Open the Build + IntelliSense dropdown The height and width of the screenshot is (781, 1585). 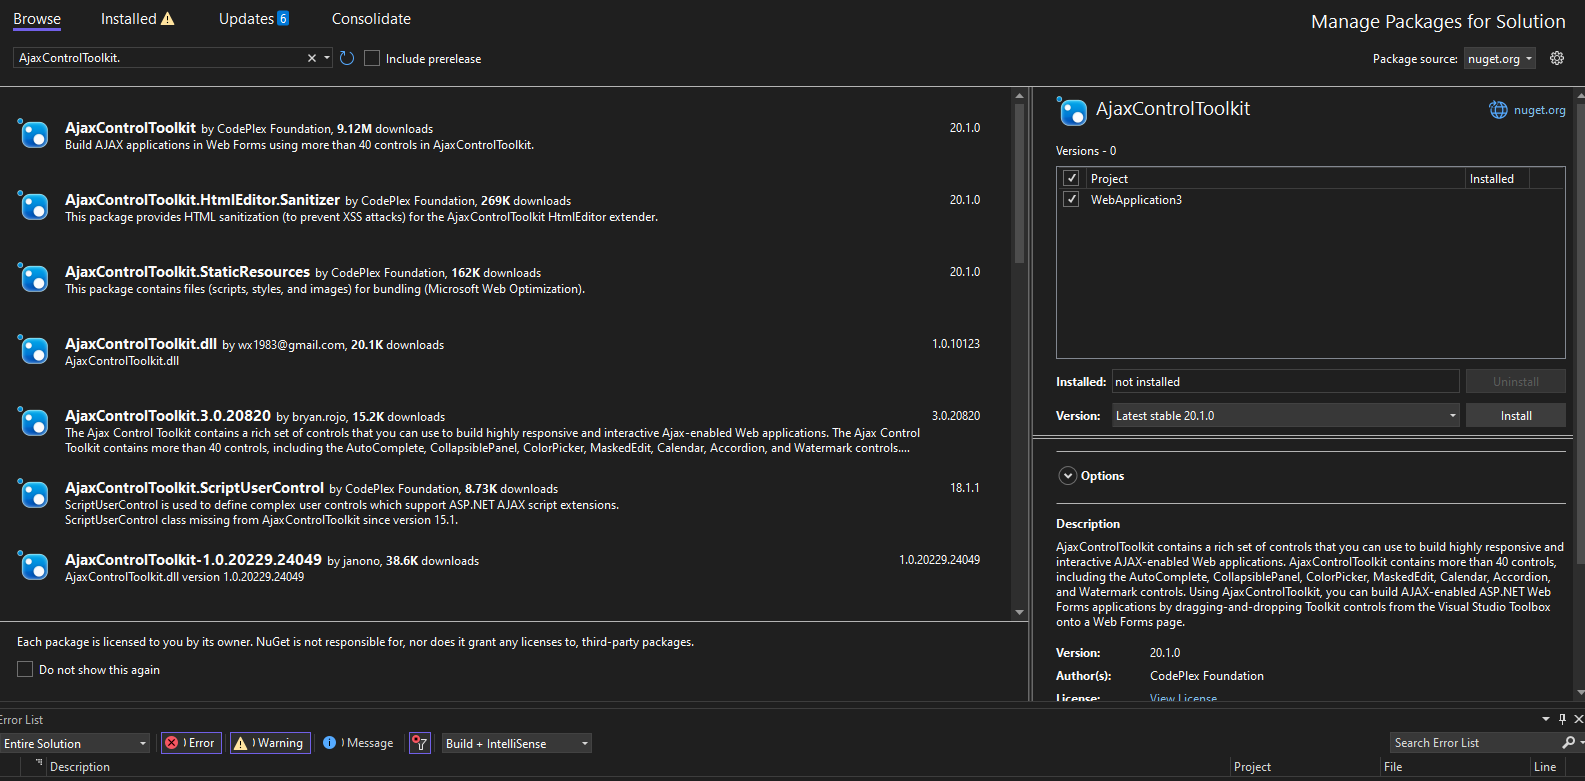[x=517, y=743]
